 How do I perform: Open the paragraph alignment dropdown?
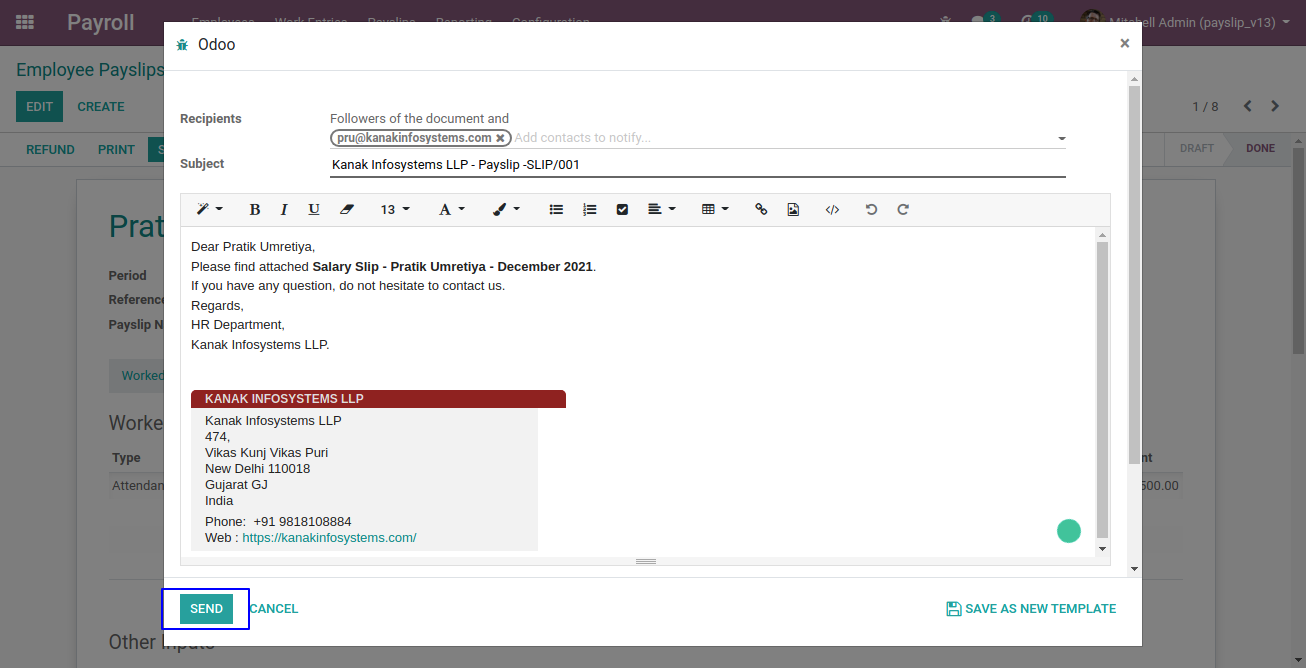pos(662,210)
